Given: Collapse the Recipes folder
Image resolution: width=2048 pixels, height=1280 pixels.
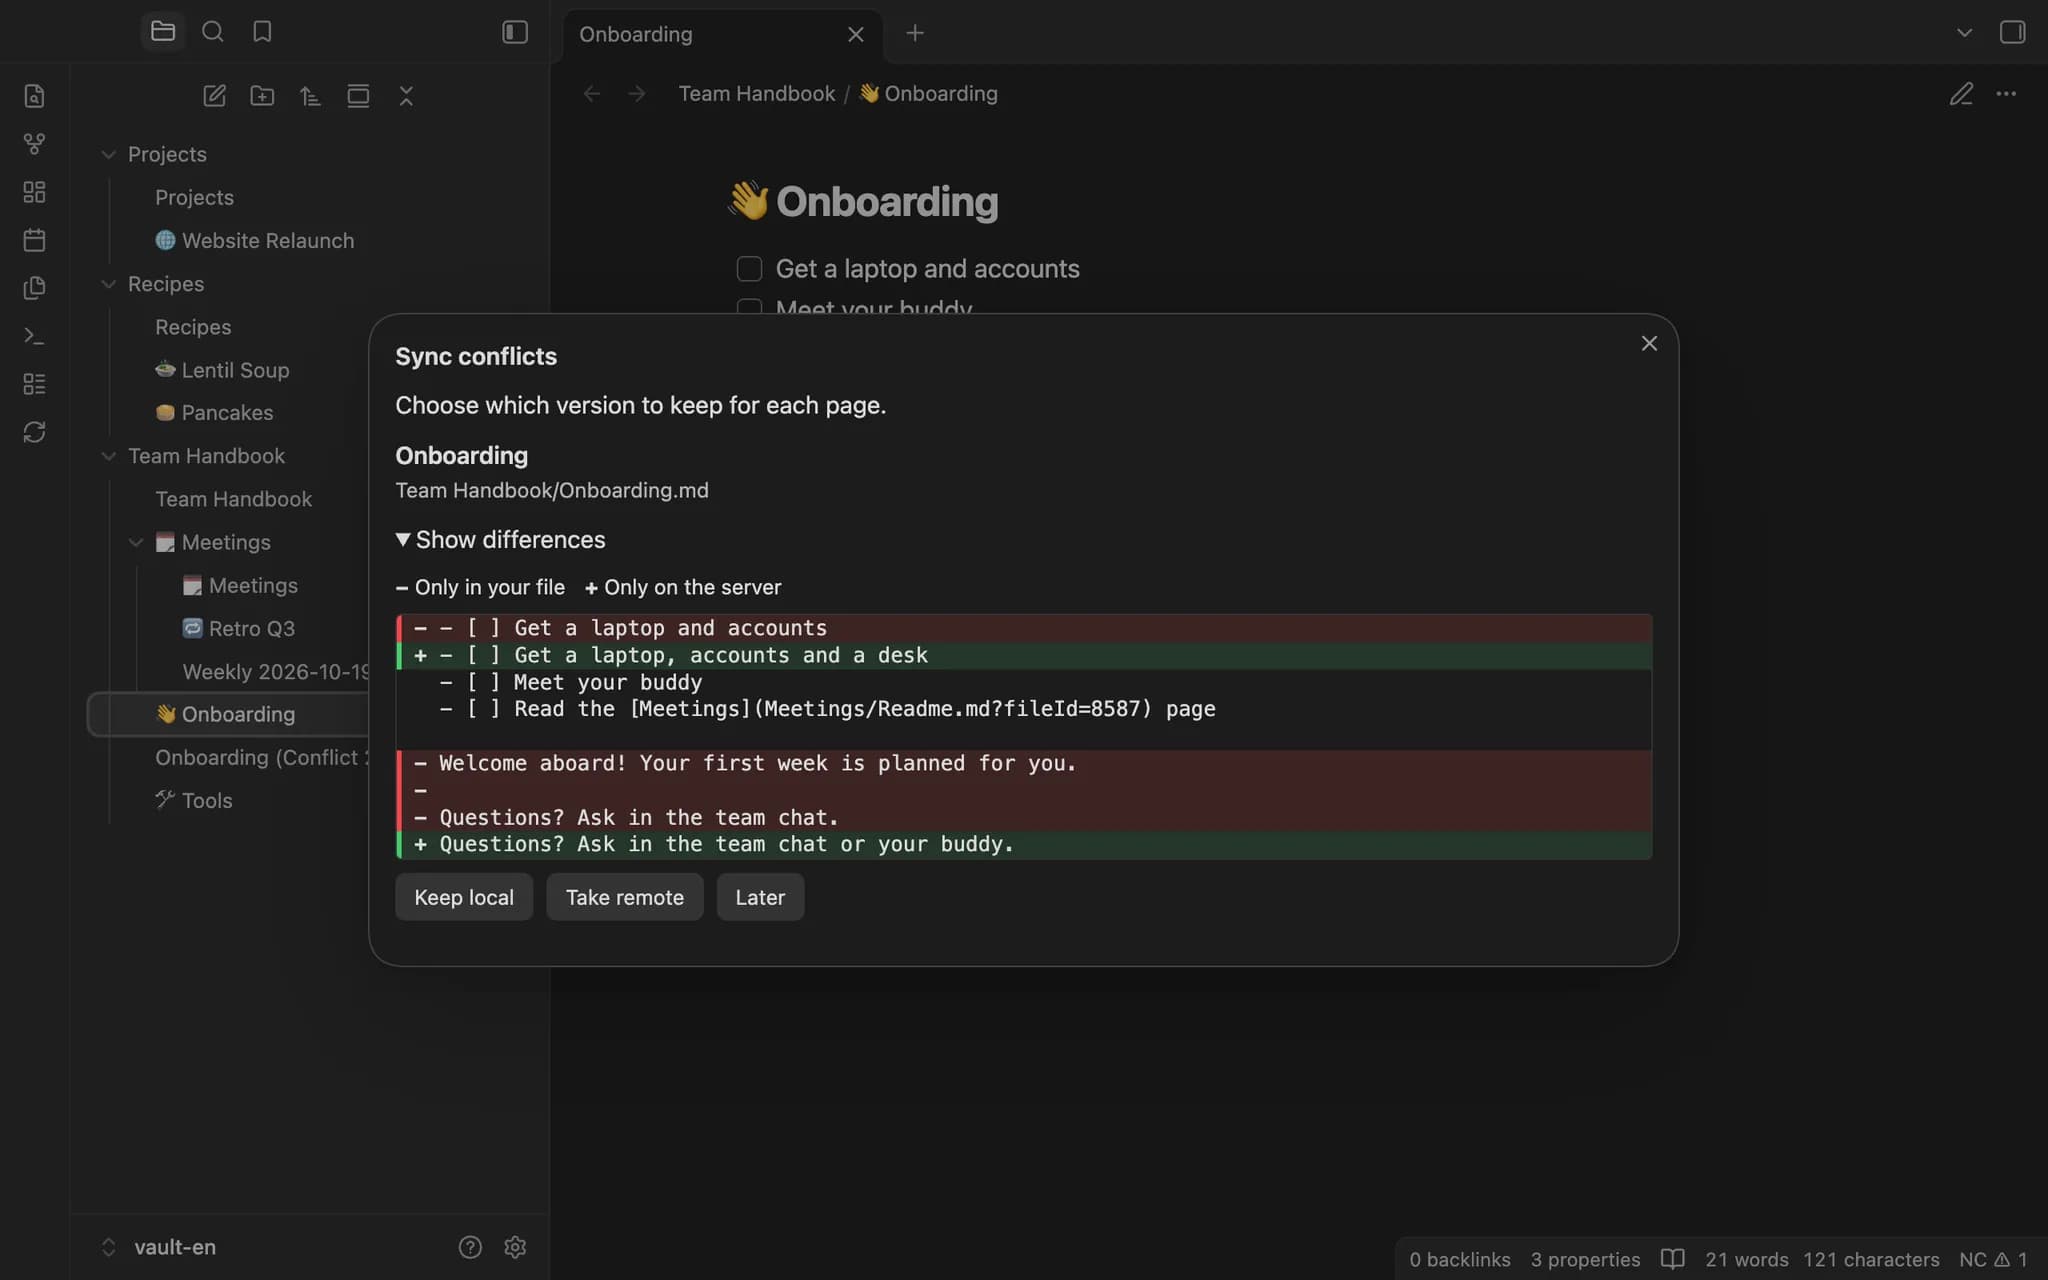Looking at the screenshot, I should [108, 284].
